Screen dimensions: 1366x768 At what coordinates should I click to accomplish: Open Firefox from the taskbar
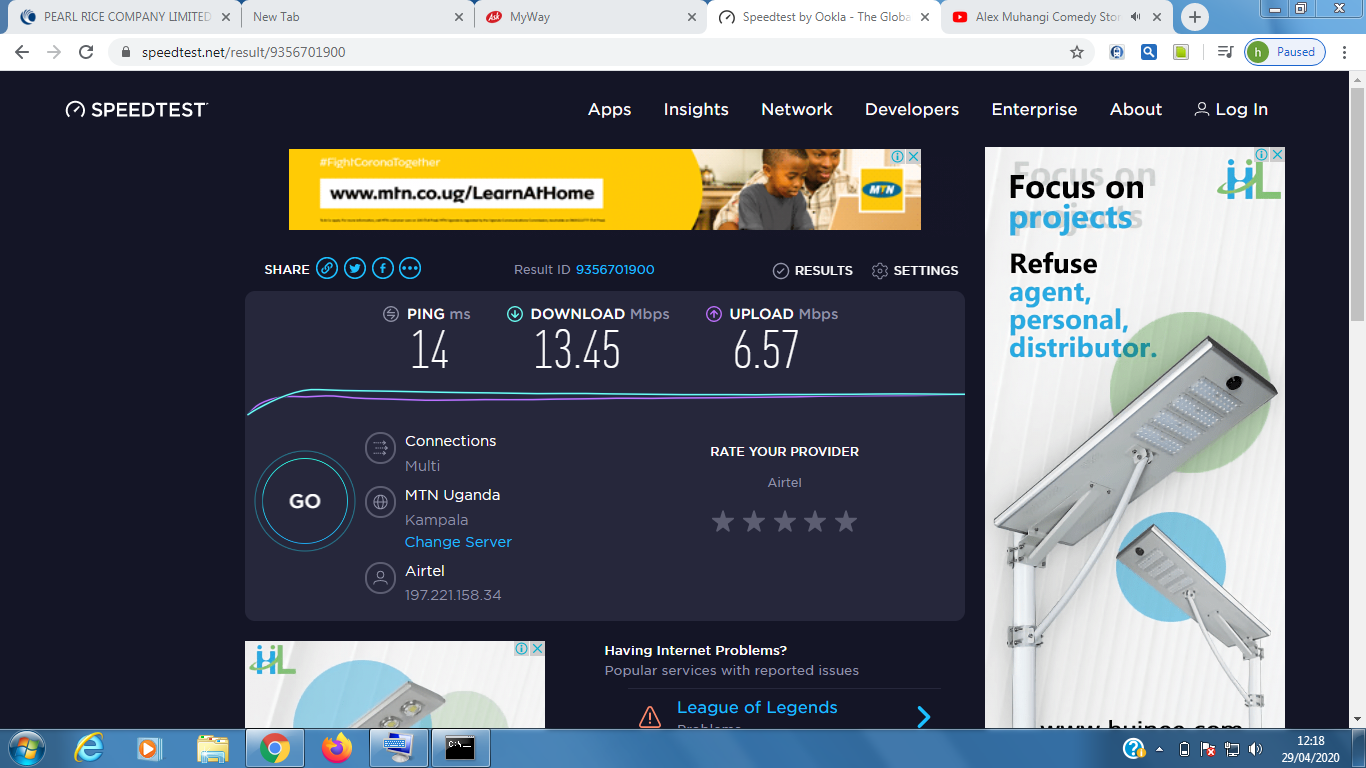[337, 747]
